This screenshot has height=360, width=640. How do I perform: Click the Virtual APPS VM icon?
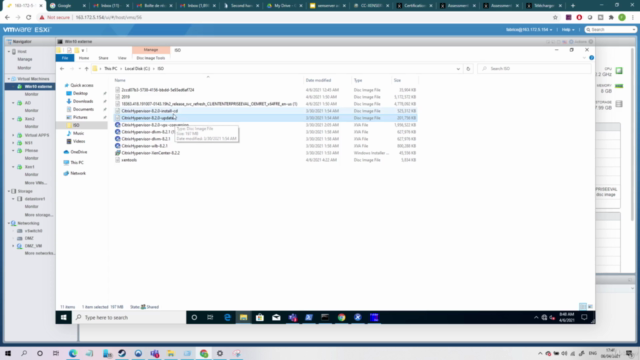[x=19, y=135]
